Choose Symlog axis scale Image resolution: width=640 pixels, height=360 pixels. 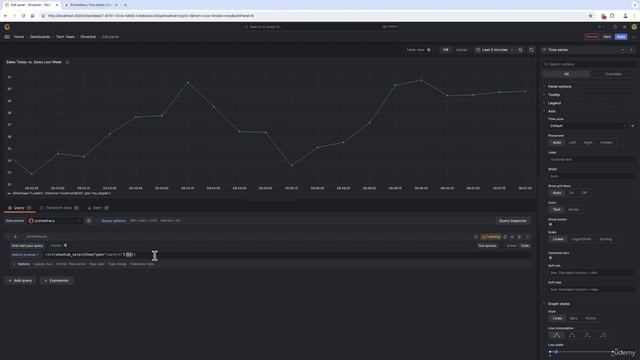(605, 239)
